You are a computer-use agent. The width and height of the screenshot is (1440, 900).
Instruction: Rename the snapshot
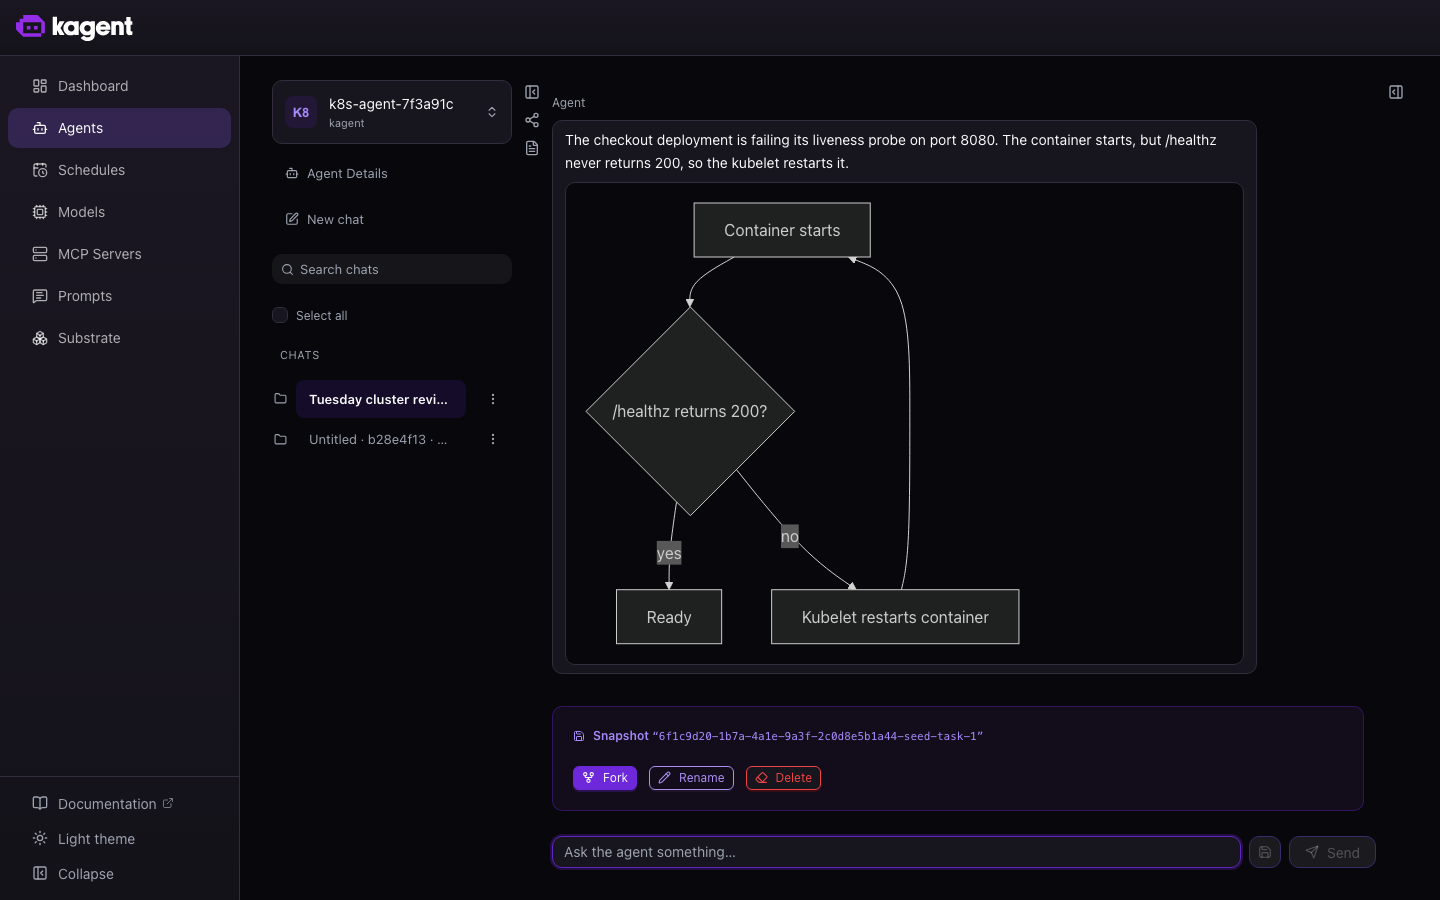(691, 778)
